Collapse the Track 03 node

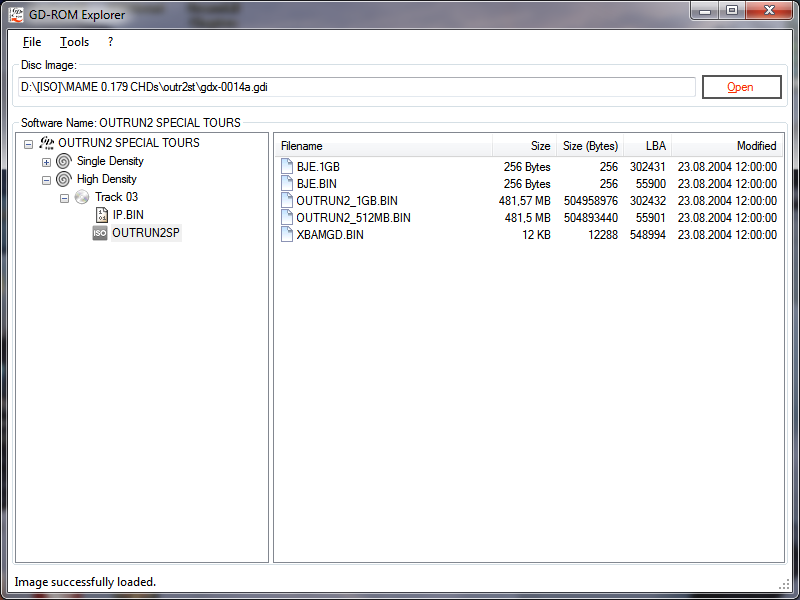point(64,198)
